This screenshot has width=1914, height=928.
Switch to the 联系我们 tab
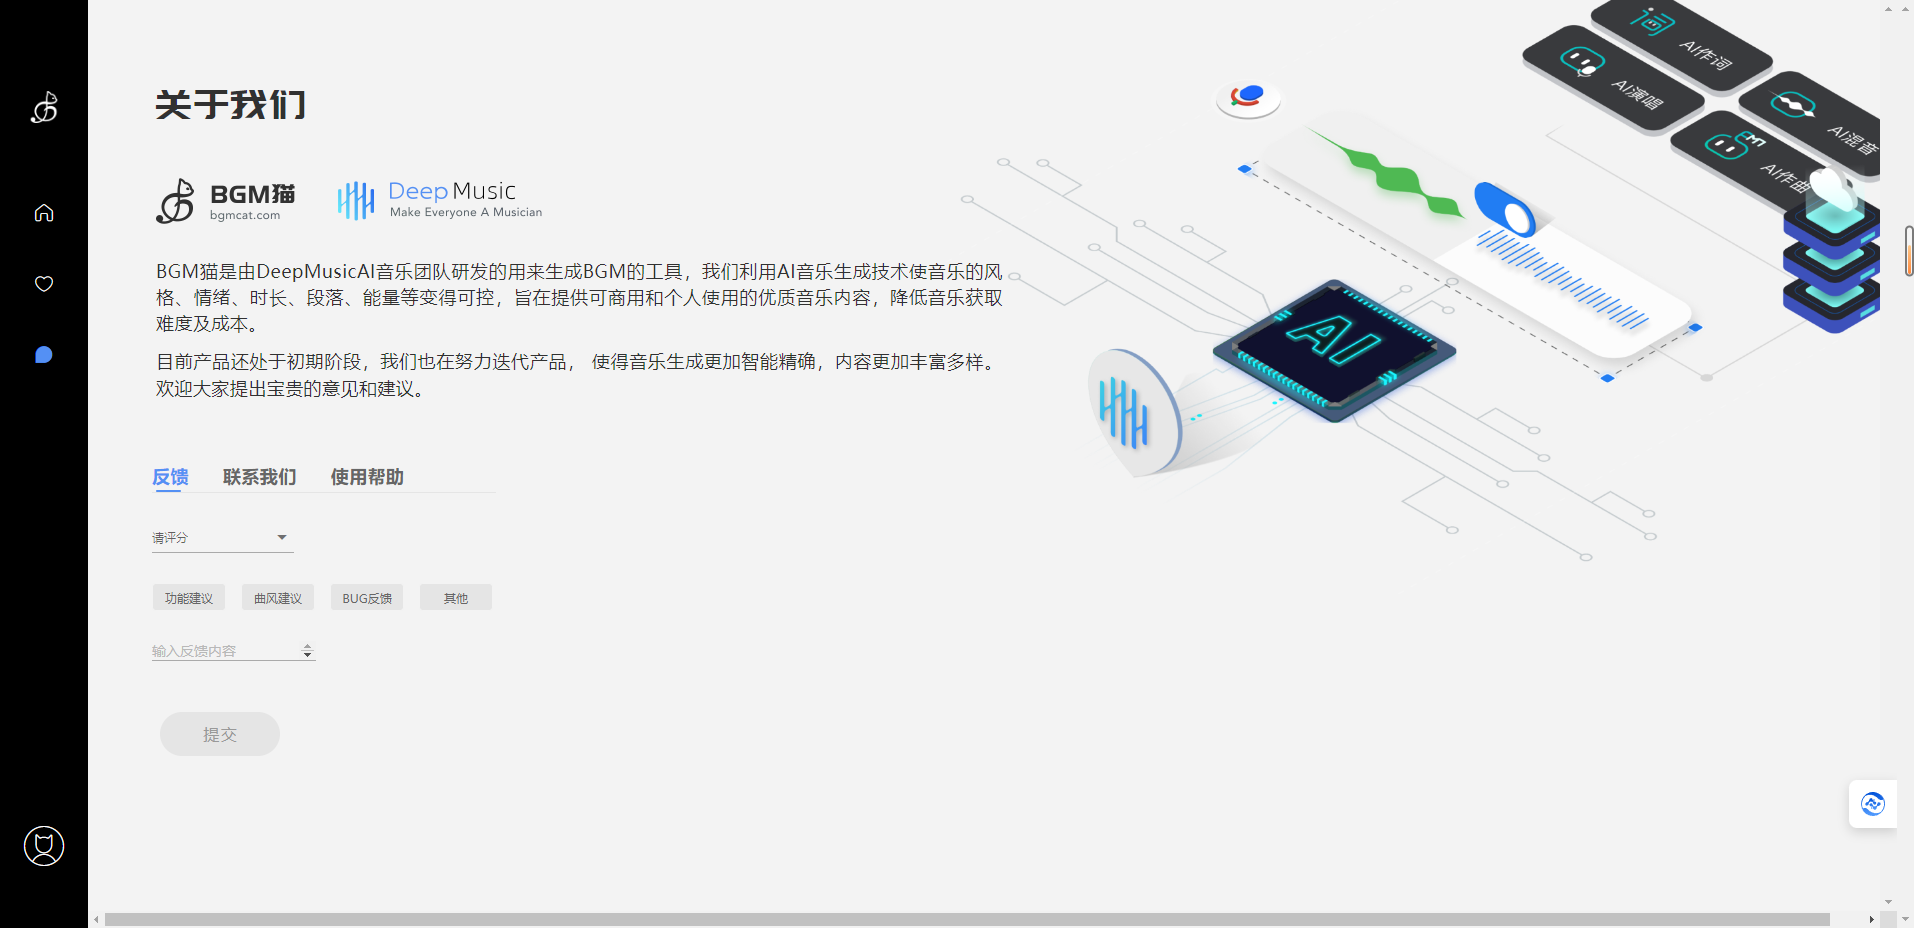[259, 477]
